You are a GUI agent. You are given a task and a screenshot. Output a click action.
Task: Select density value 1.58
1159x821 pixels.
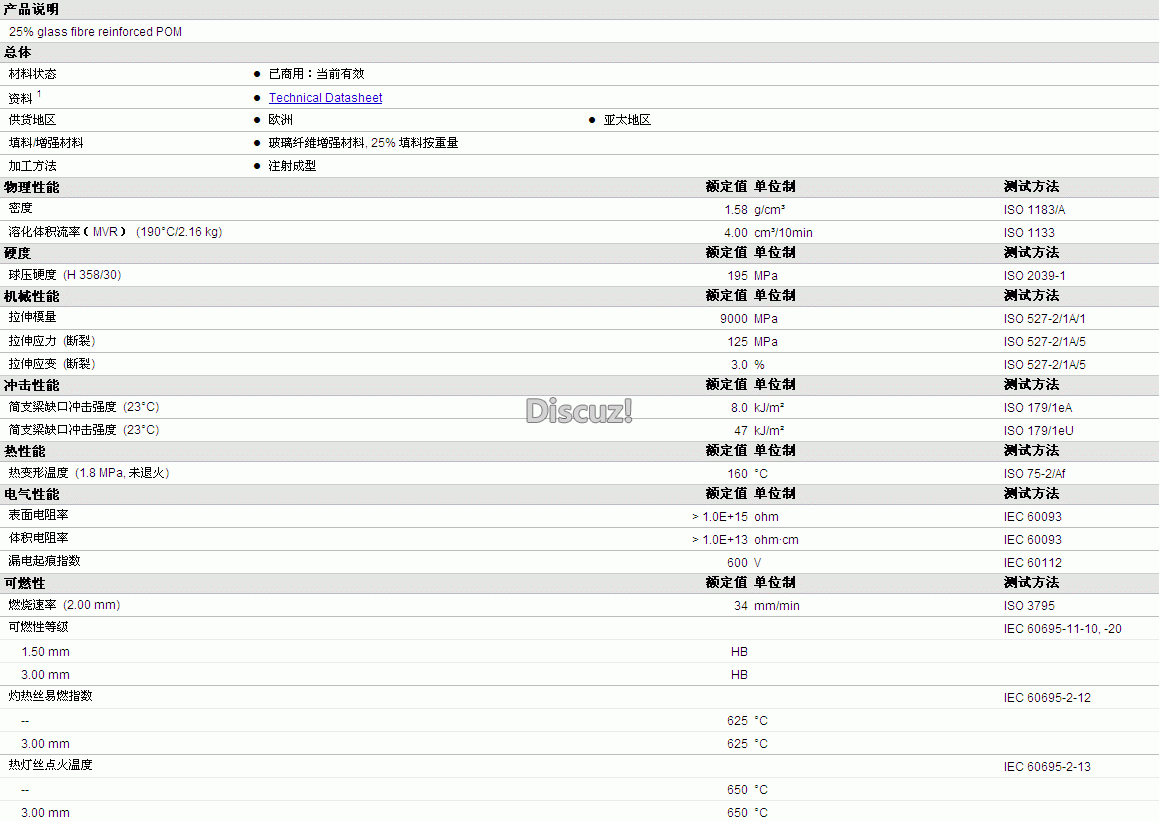(x=735, y=210)
